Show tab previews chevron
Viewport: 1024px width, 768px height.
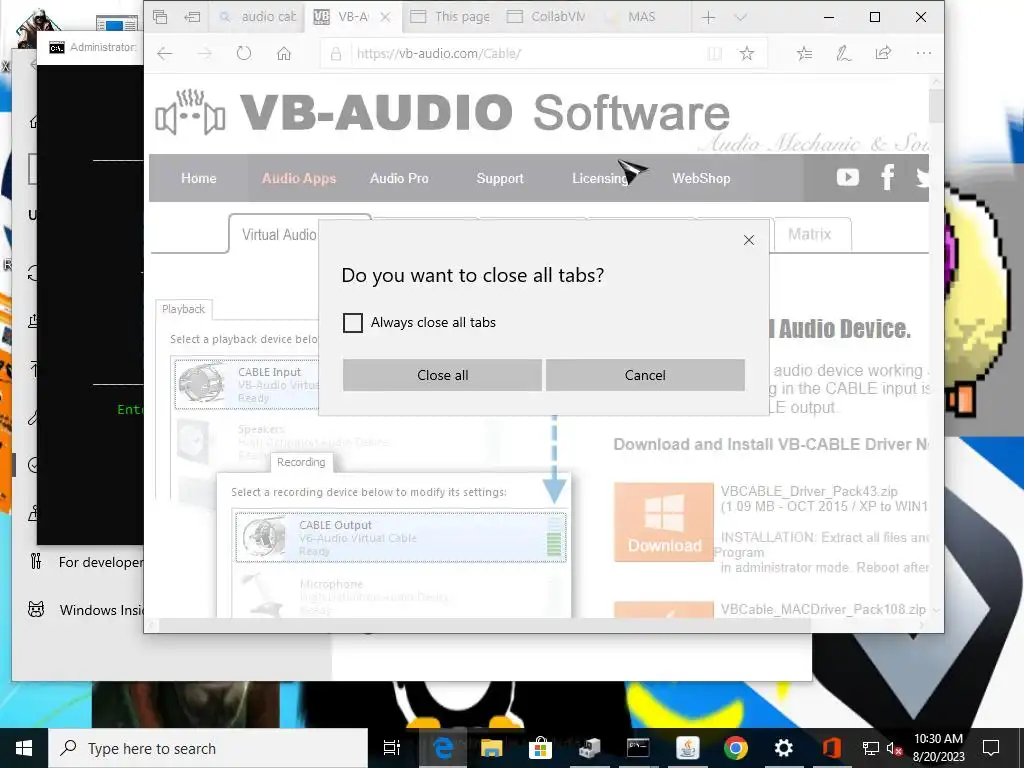[741, 18]
